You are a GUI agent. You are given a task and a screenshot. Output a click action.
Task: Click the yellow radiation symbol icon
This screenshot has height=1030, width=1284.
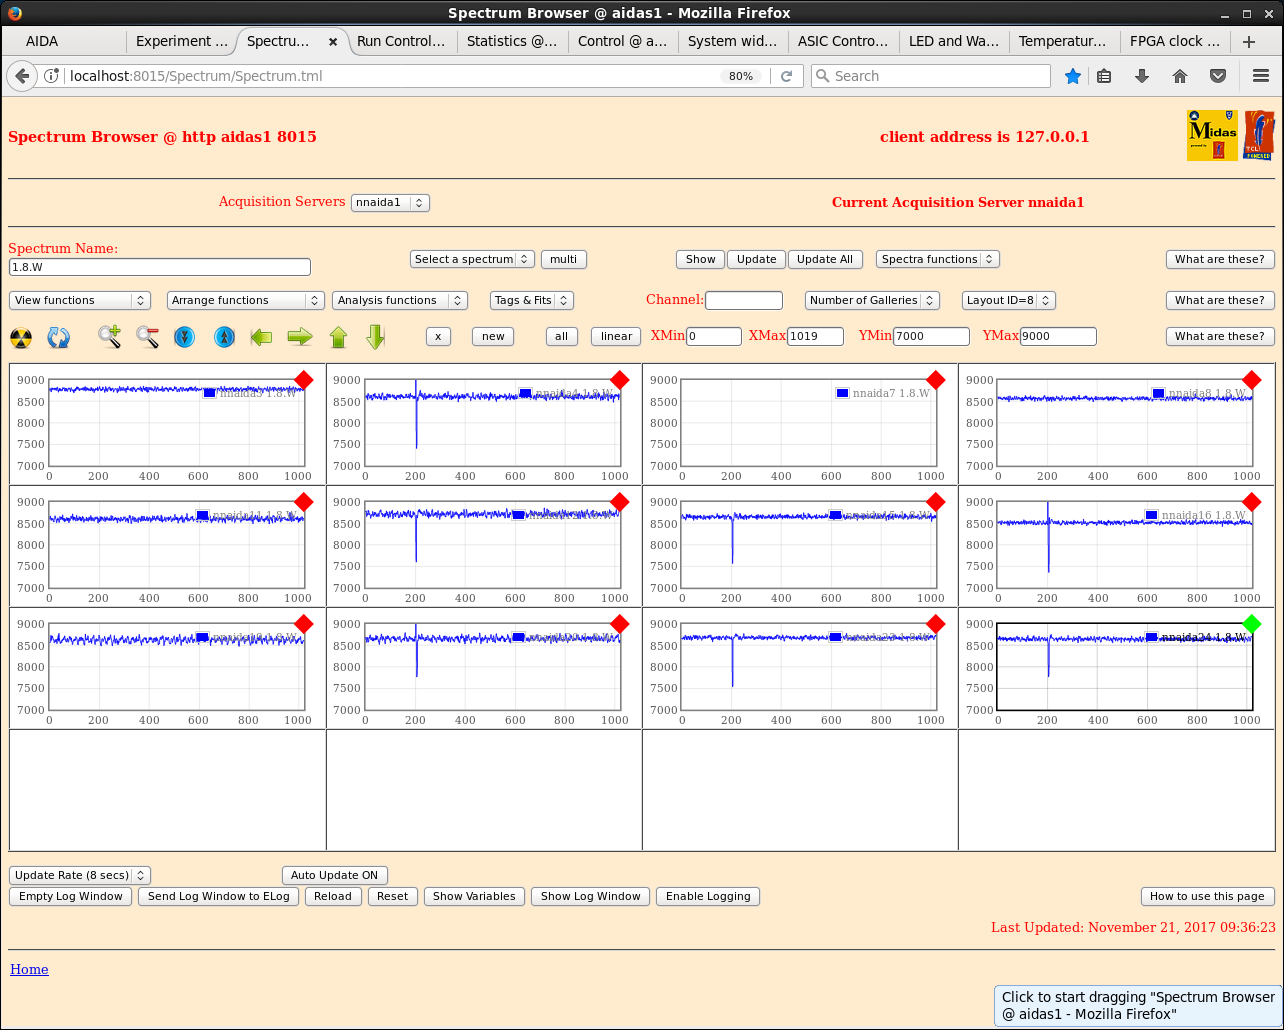tap(21, 337)
